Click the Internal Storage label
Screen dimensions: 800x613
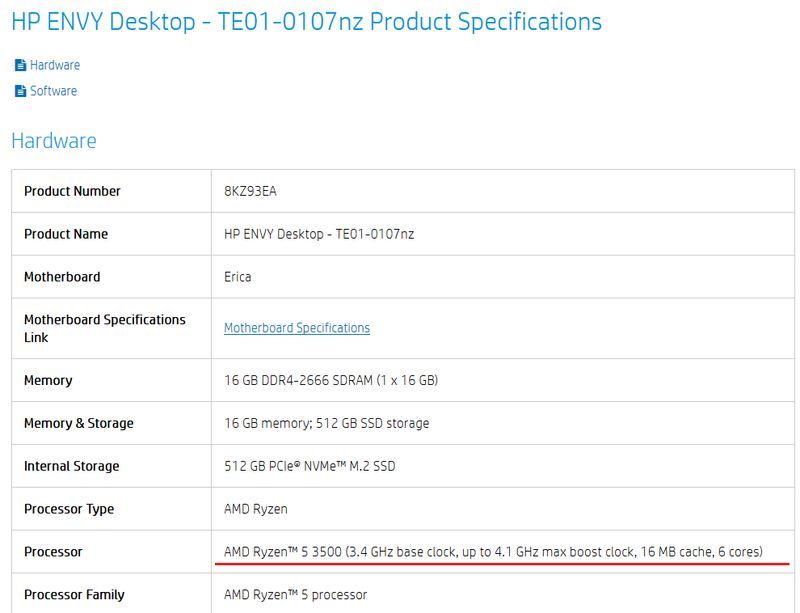71,466
